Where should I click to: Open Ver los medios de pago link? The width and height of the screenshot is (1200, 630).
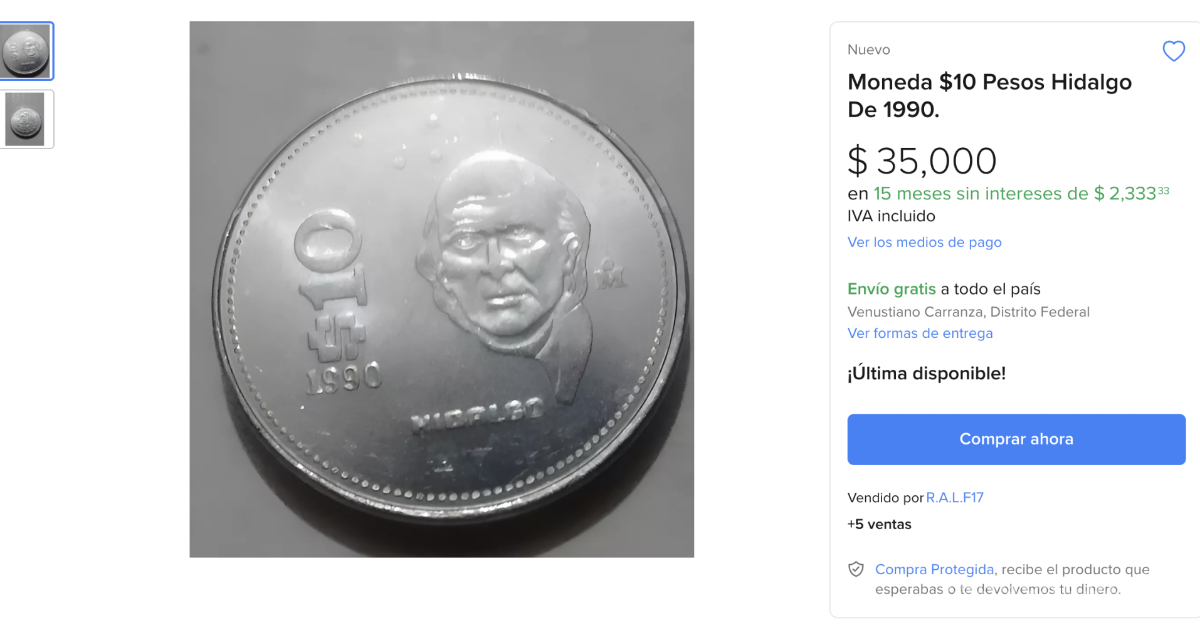tap(924, 242)
